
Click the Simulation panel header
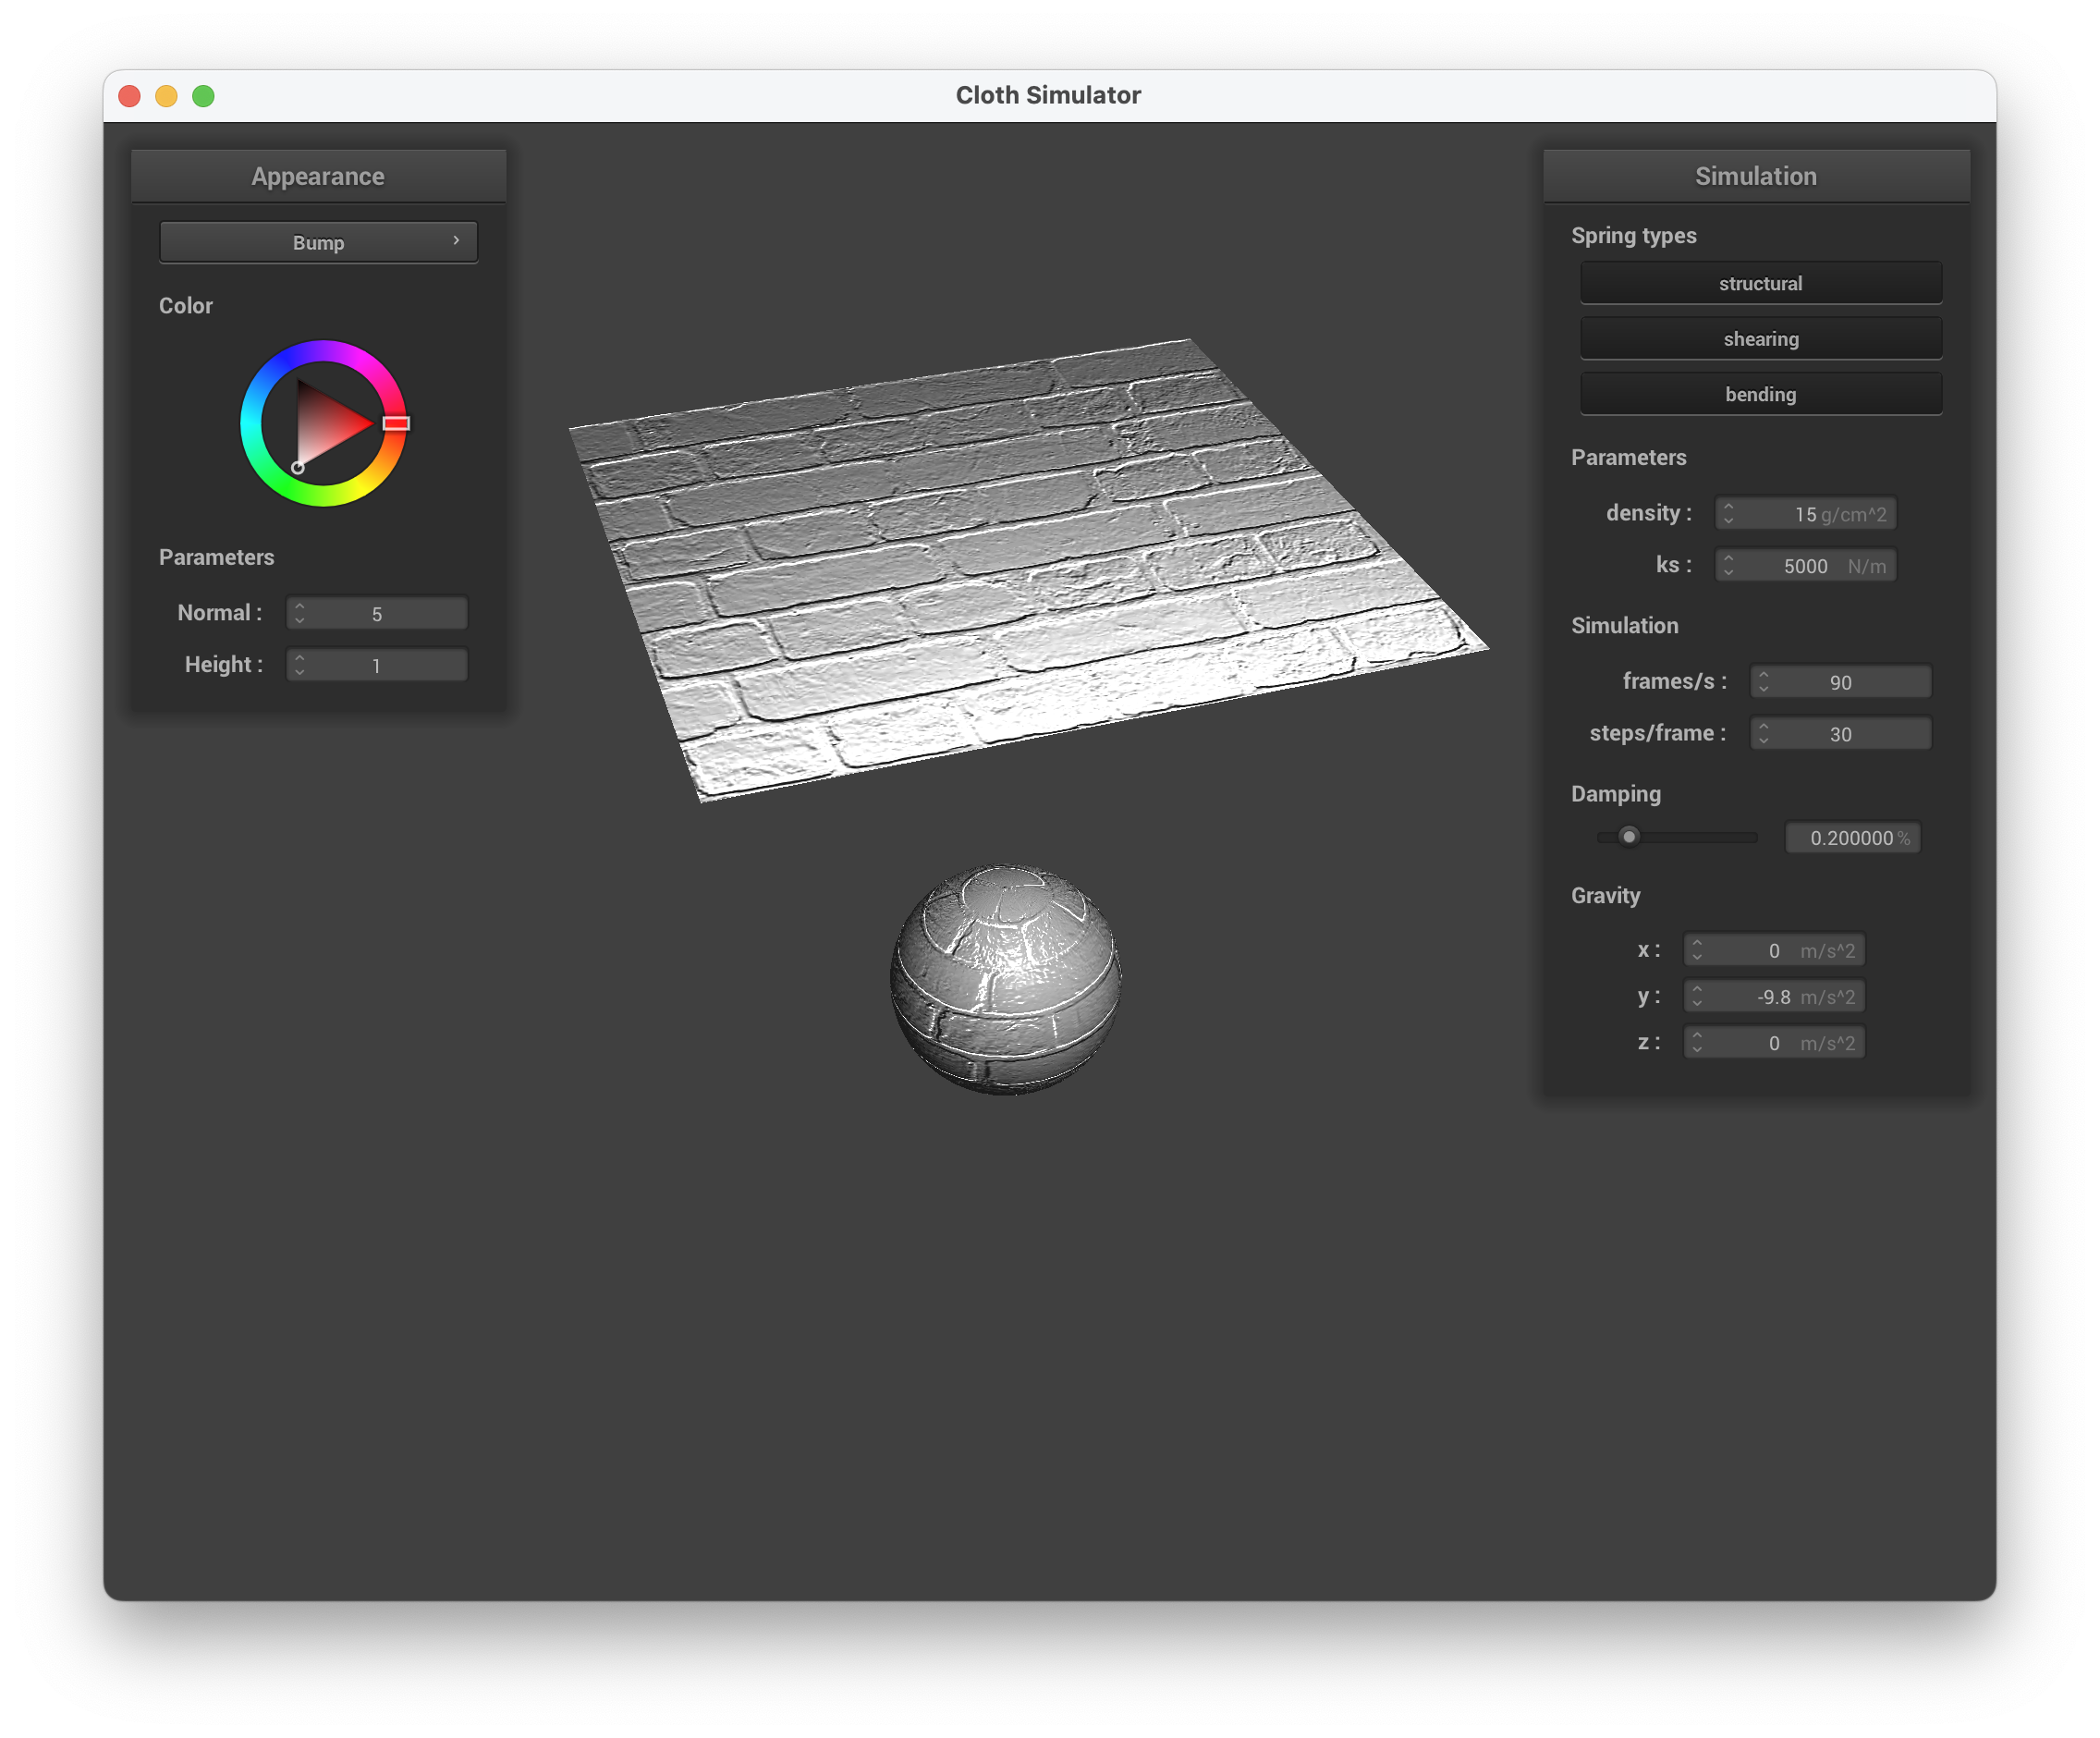(x=1755, y=177)
